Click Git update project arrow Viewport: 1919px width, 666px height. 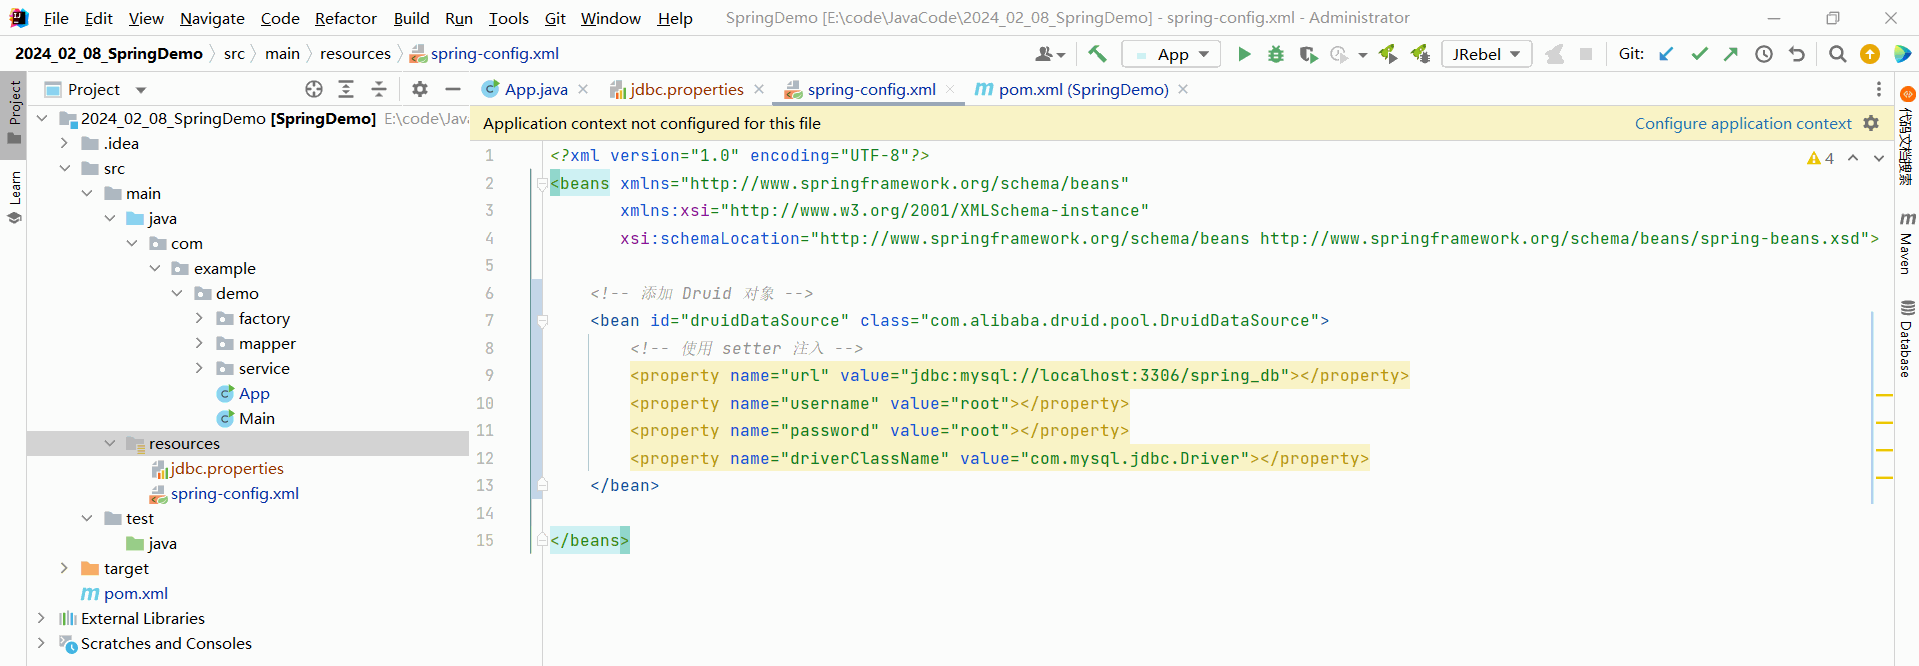(1666, 54)
